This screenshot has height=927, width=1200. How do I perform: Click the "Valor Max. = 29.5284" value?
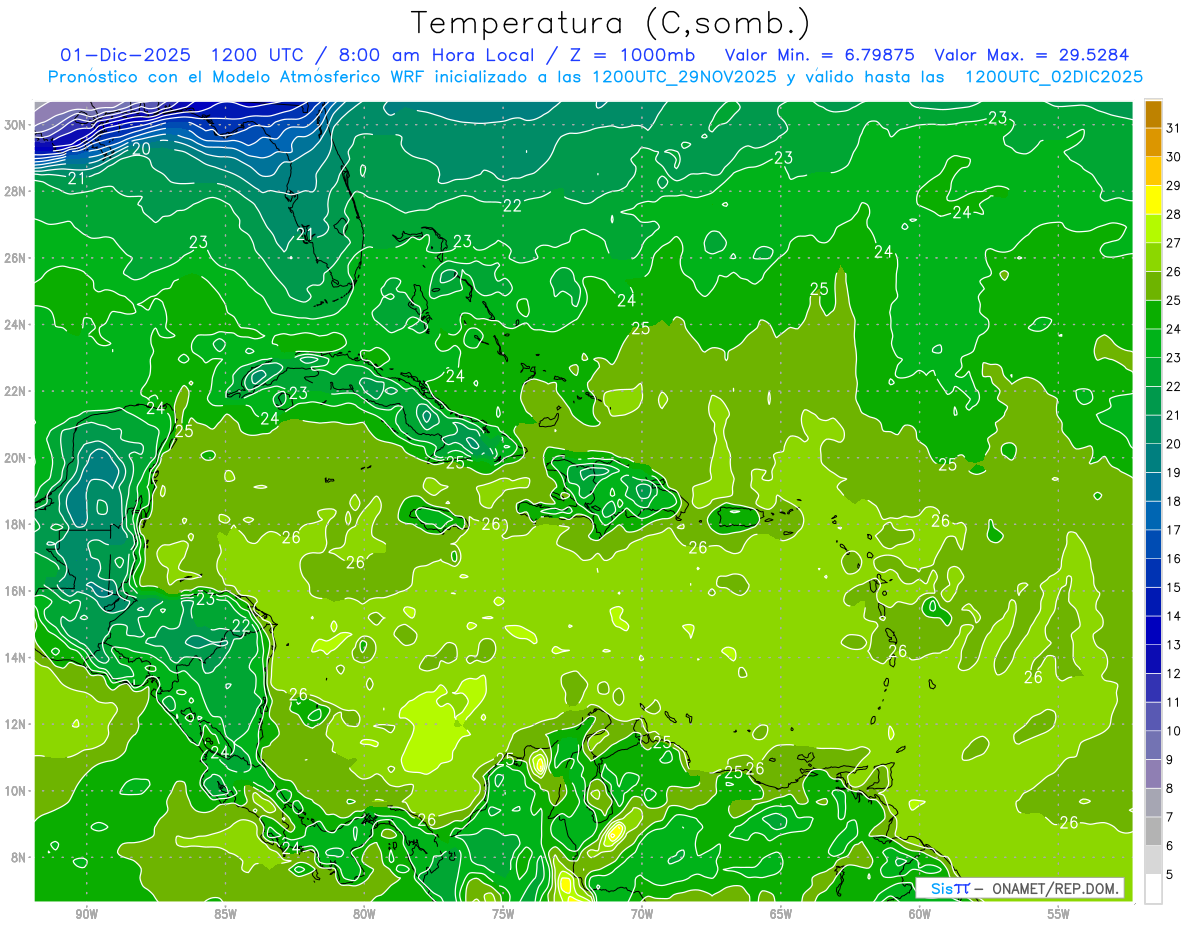pyautogui.click(x=1030, y=55)
